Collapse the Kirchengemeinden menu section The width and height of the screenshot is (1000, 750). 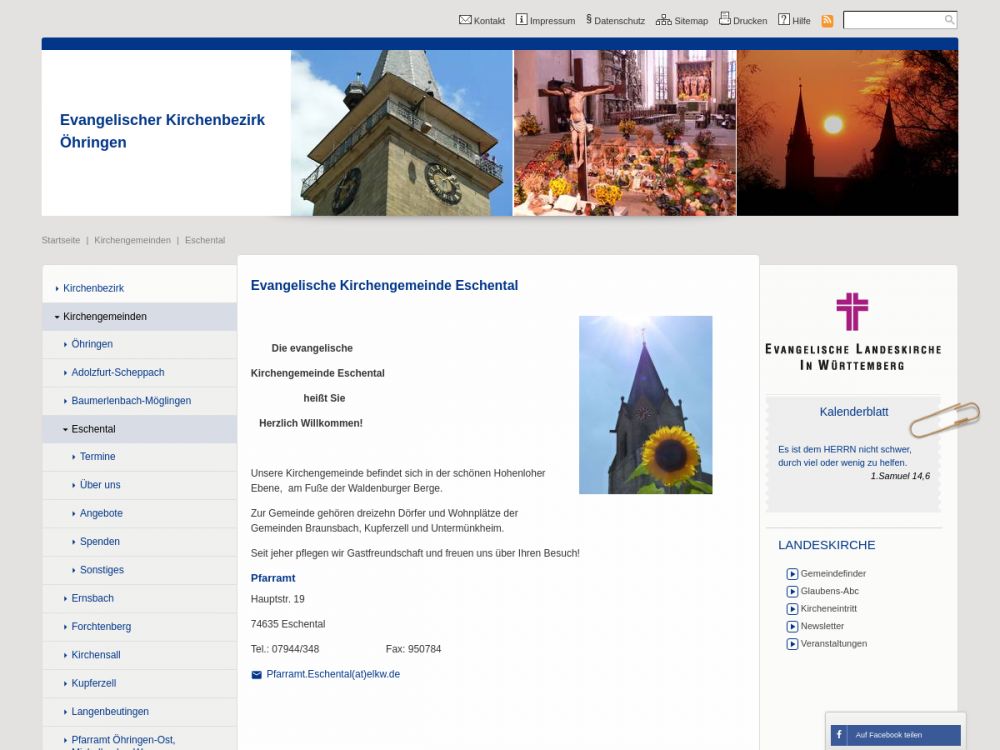[x=57, y=317]
